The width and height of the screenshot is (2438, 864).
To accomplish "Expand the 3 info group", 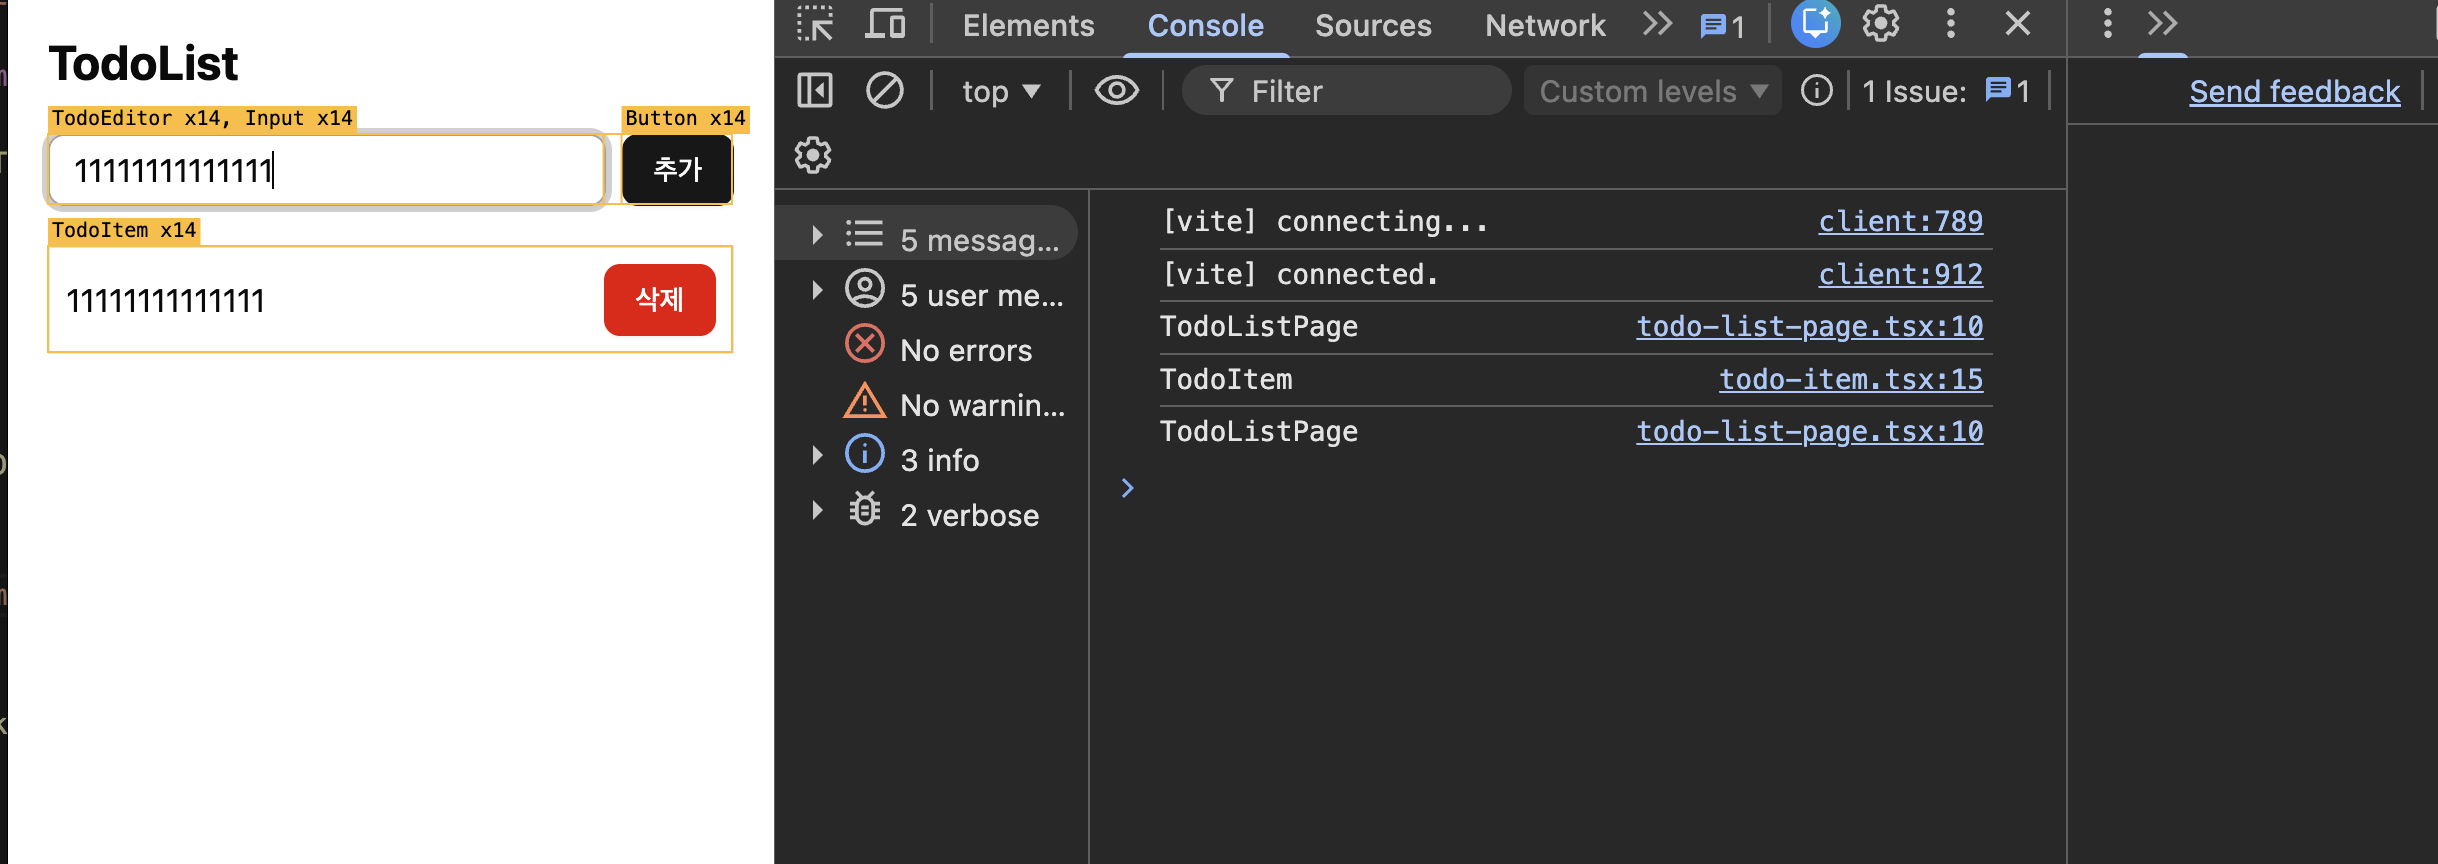I will pyautogui.click(x=817, y=456).
